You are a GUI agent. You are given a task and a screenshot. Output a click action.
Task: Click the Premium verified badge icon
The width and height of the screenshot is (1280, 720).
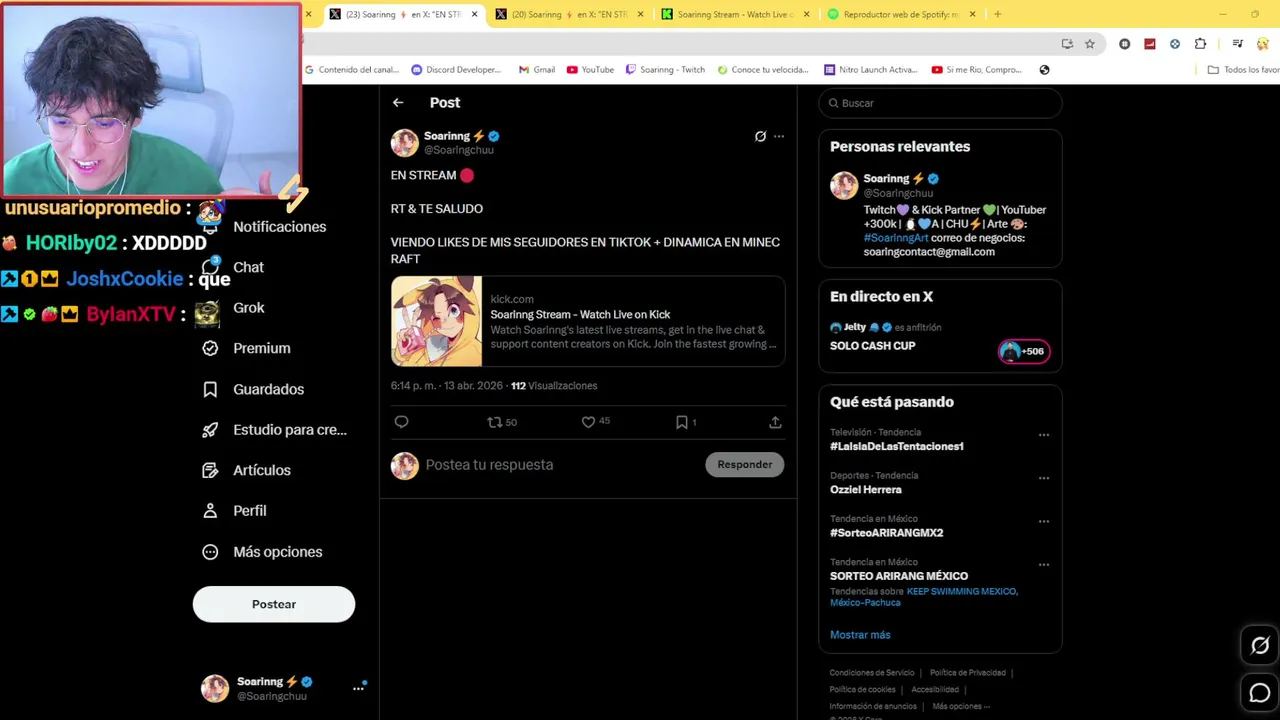coord(210,348)
